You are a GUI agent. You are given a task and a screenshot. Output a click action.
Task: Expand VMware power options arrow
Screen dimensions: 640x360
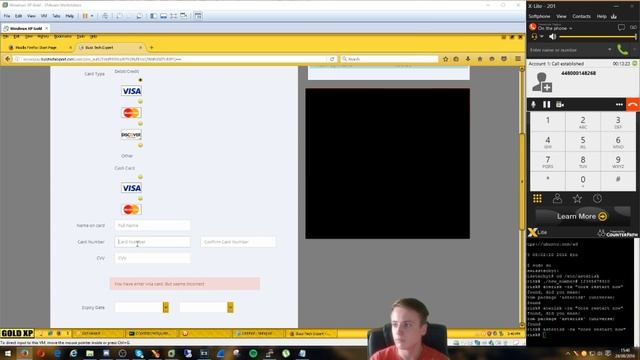tap(92, 16)
